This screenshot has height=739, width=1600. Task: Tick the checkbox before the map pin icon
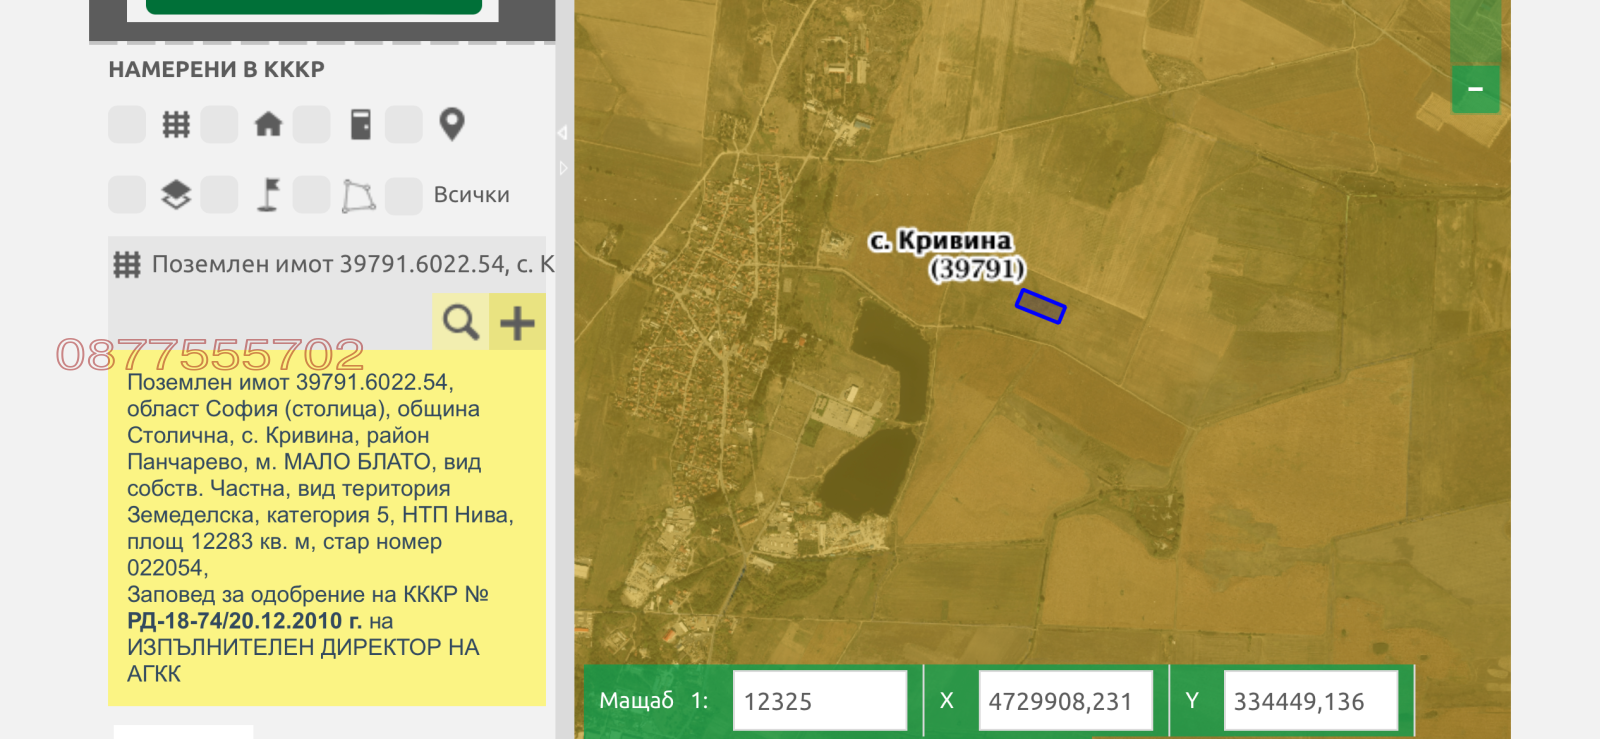point(404,125)
